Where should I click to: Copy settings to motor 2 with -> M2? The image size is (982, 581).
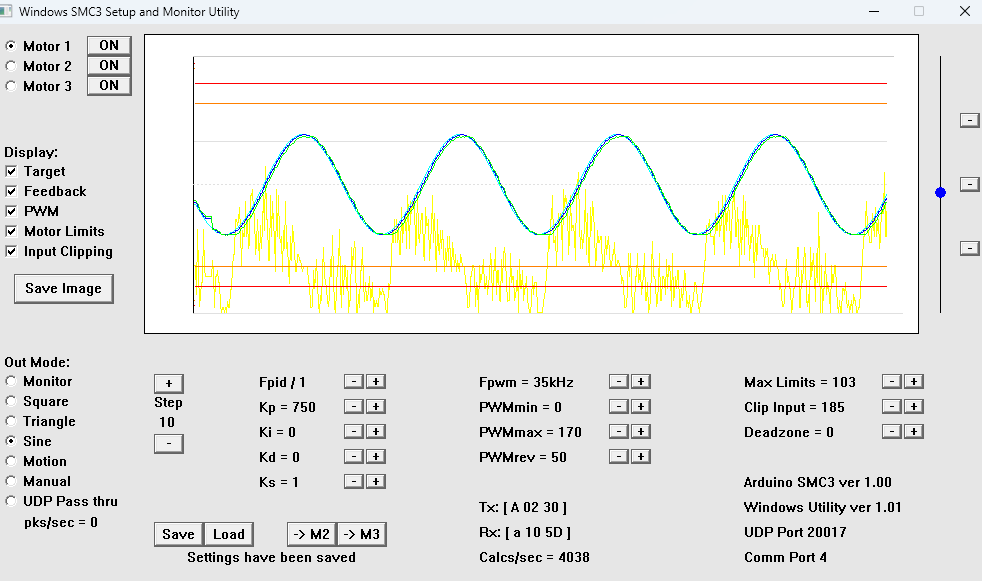point(311,534)
